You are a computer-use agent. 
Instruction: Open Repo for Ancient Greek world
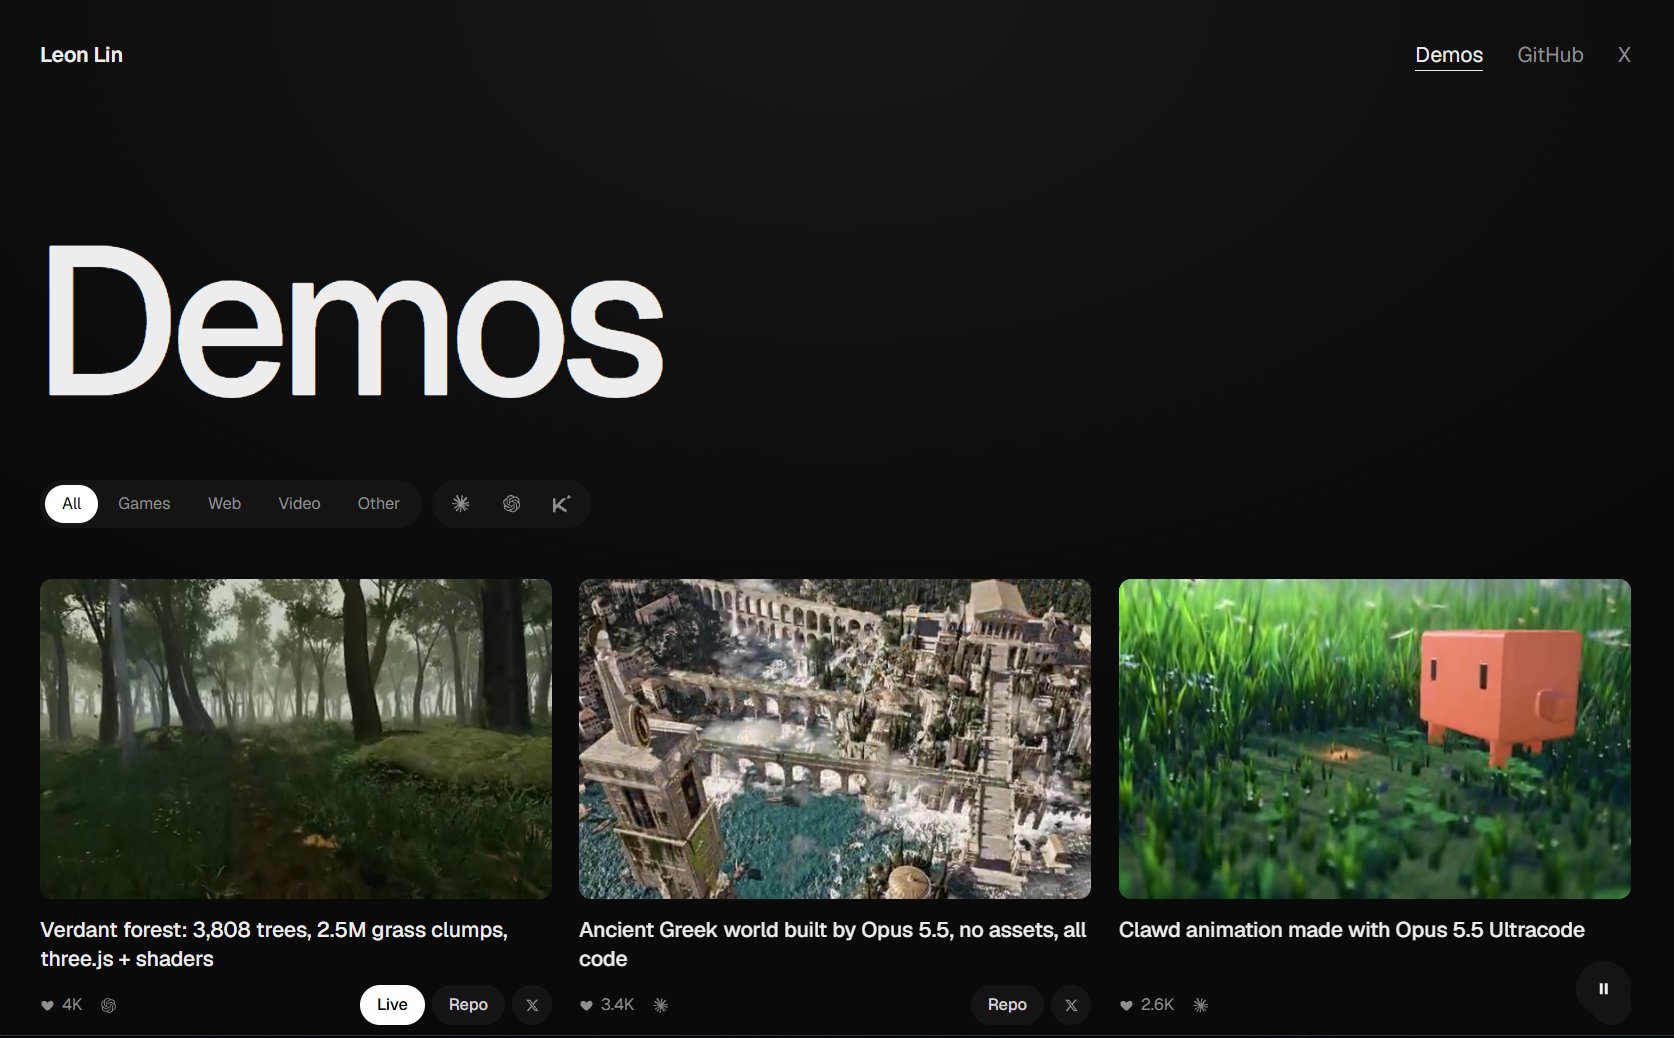[1007, 1005]
